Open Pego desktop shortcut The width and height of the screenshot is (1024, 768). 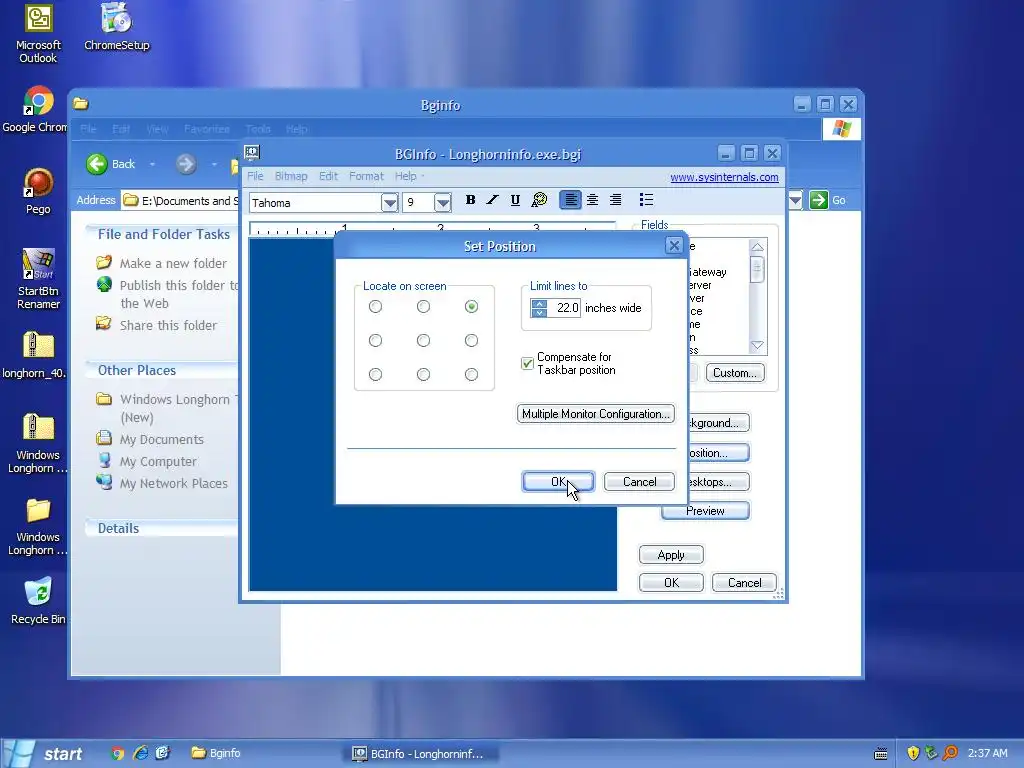tap(38, 191)
